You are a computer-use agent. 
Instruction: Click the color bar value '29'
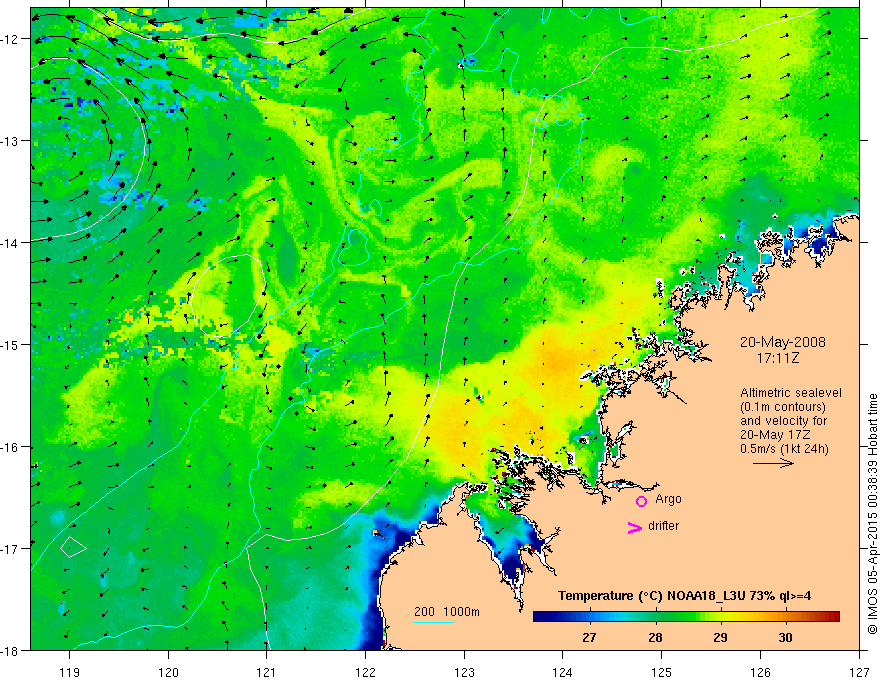[720, 637]
